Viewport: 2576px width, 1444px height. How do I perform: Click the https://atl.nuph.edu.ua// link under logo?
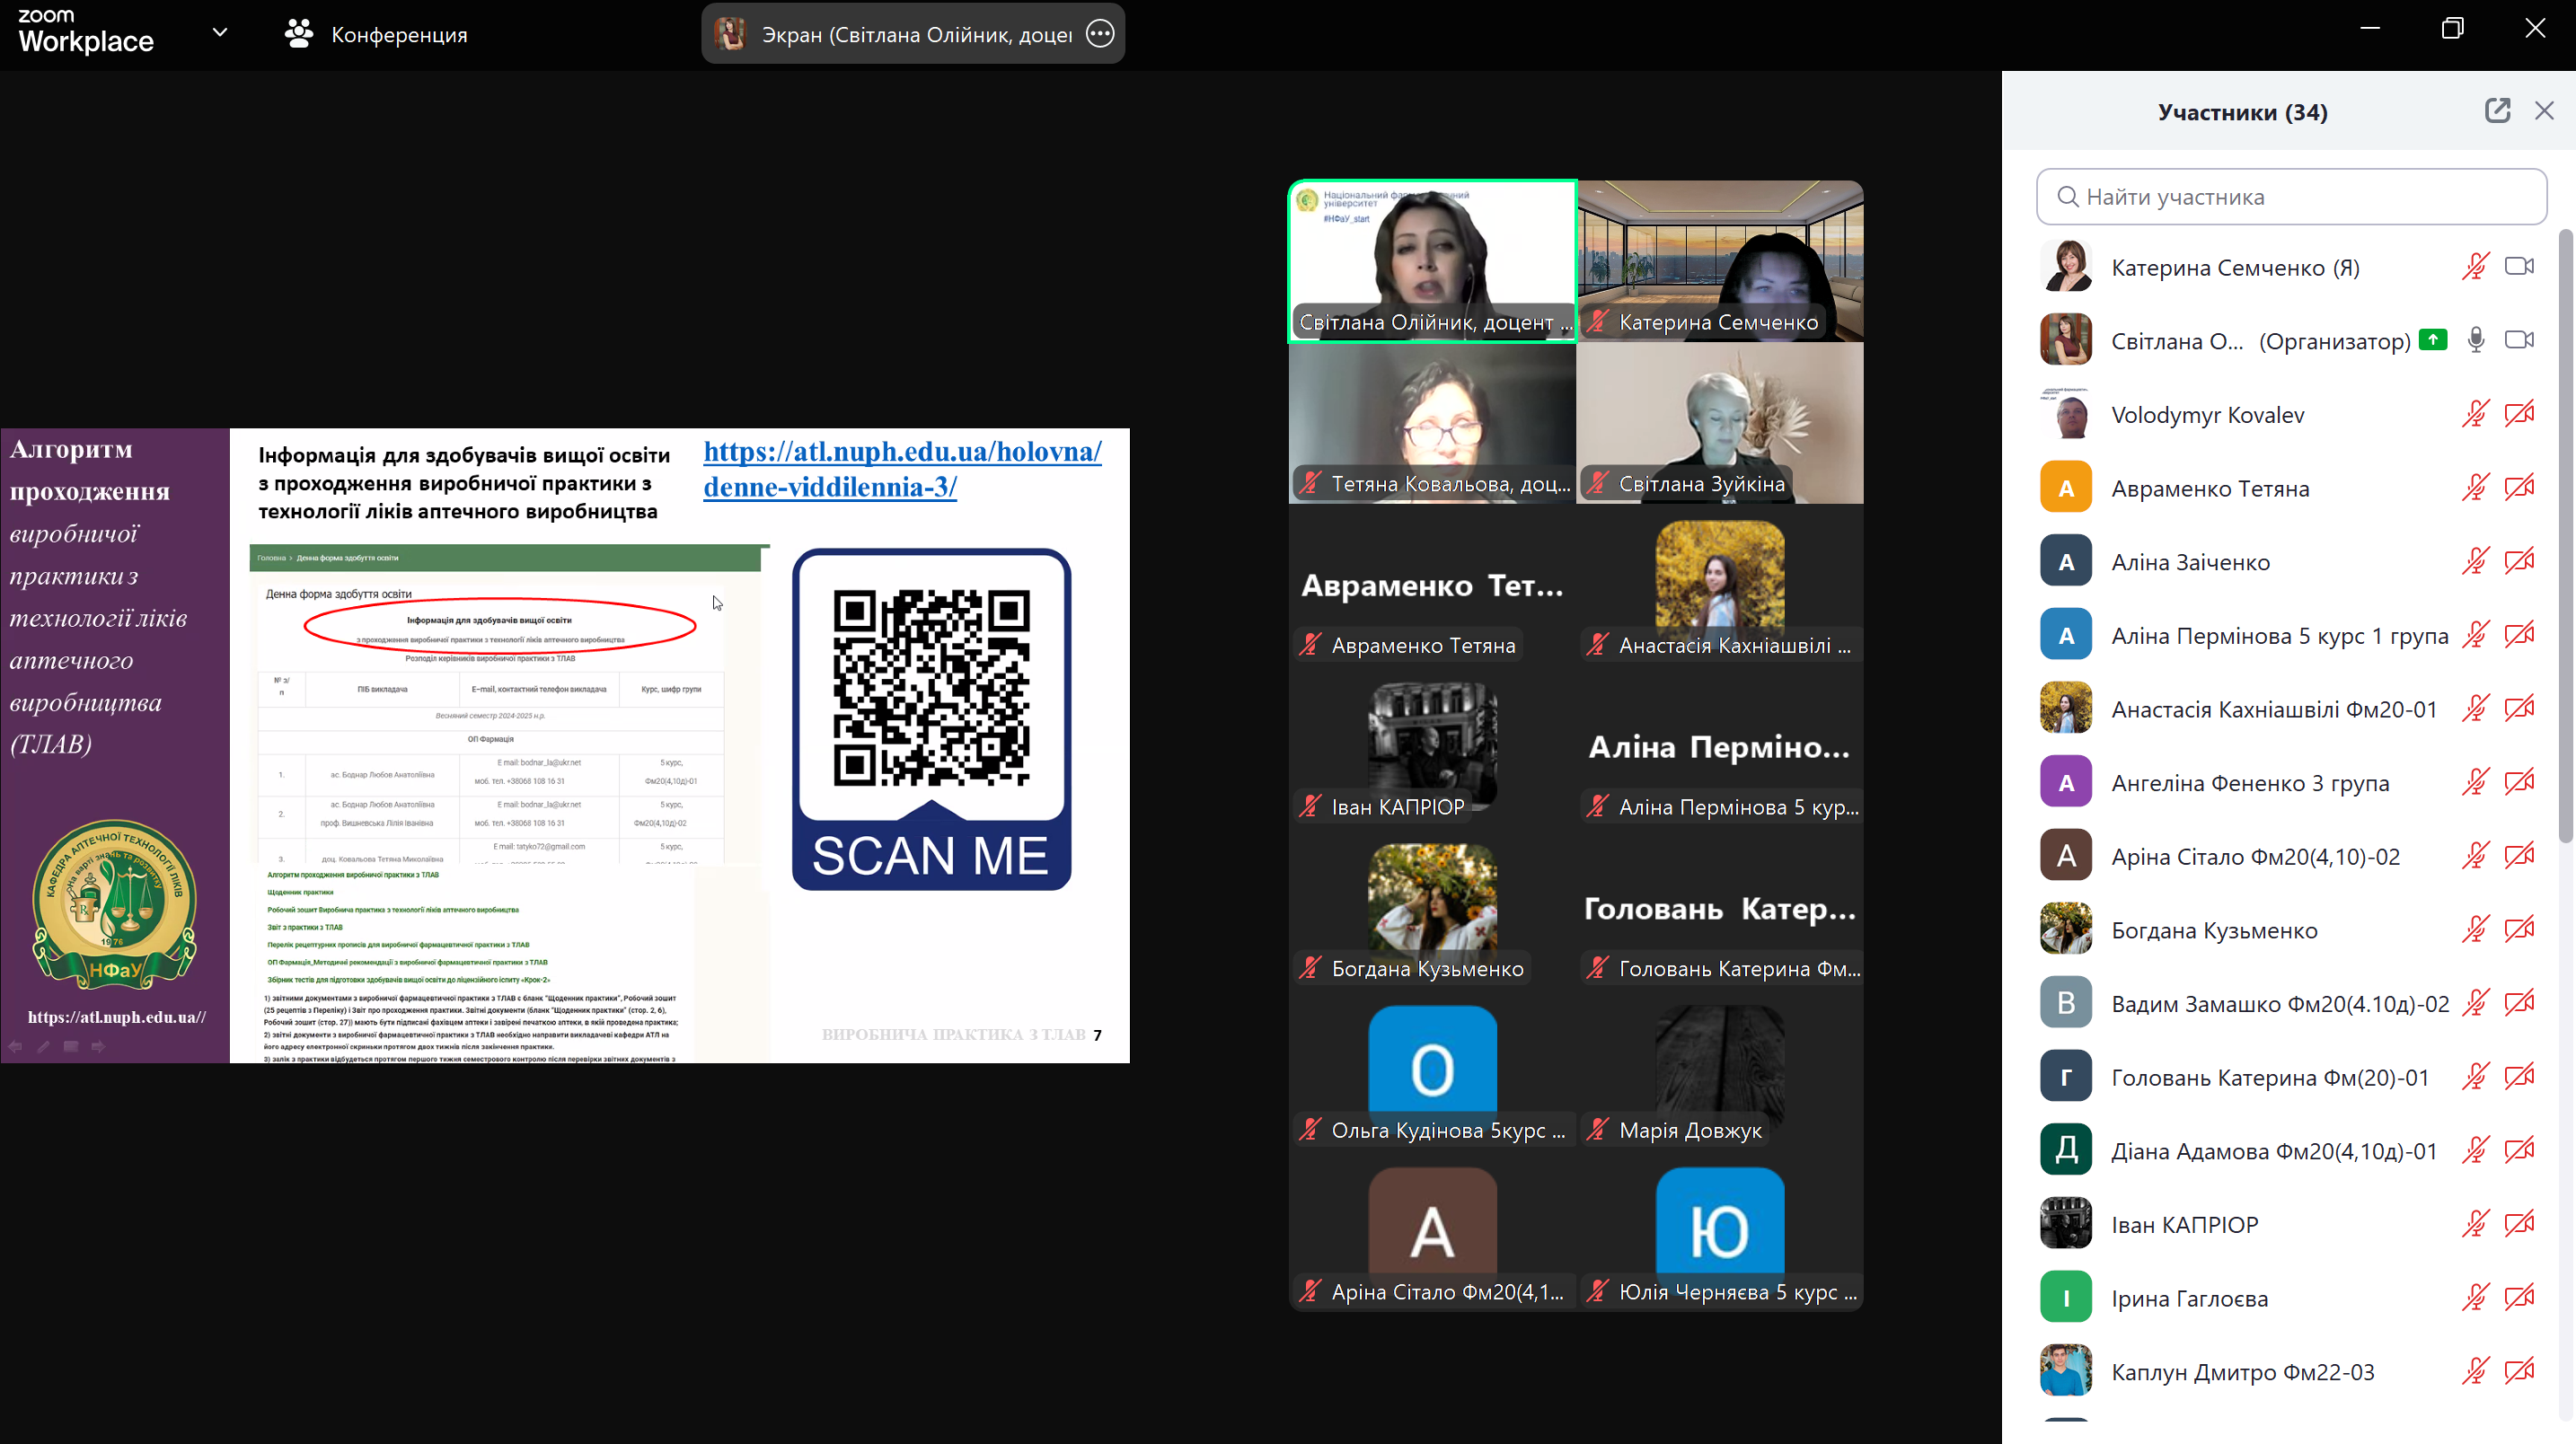click(117, 1017)
